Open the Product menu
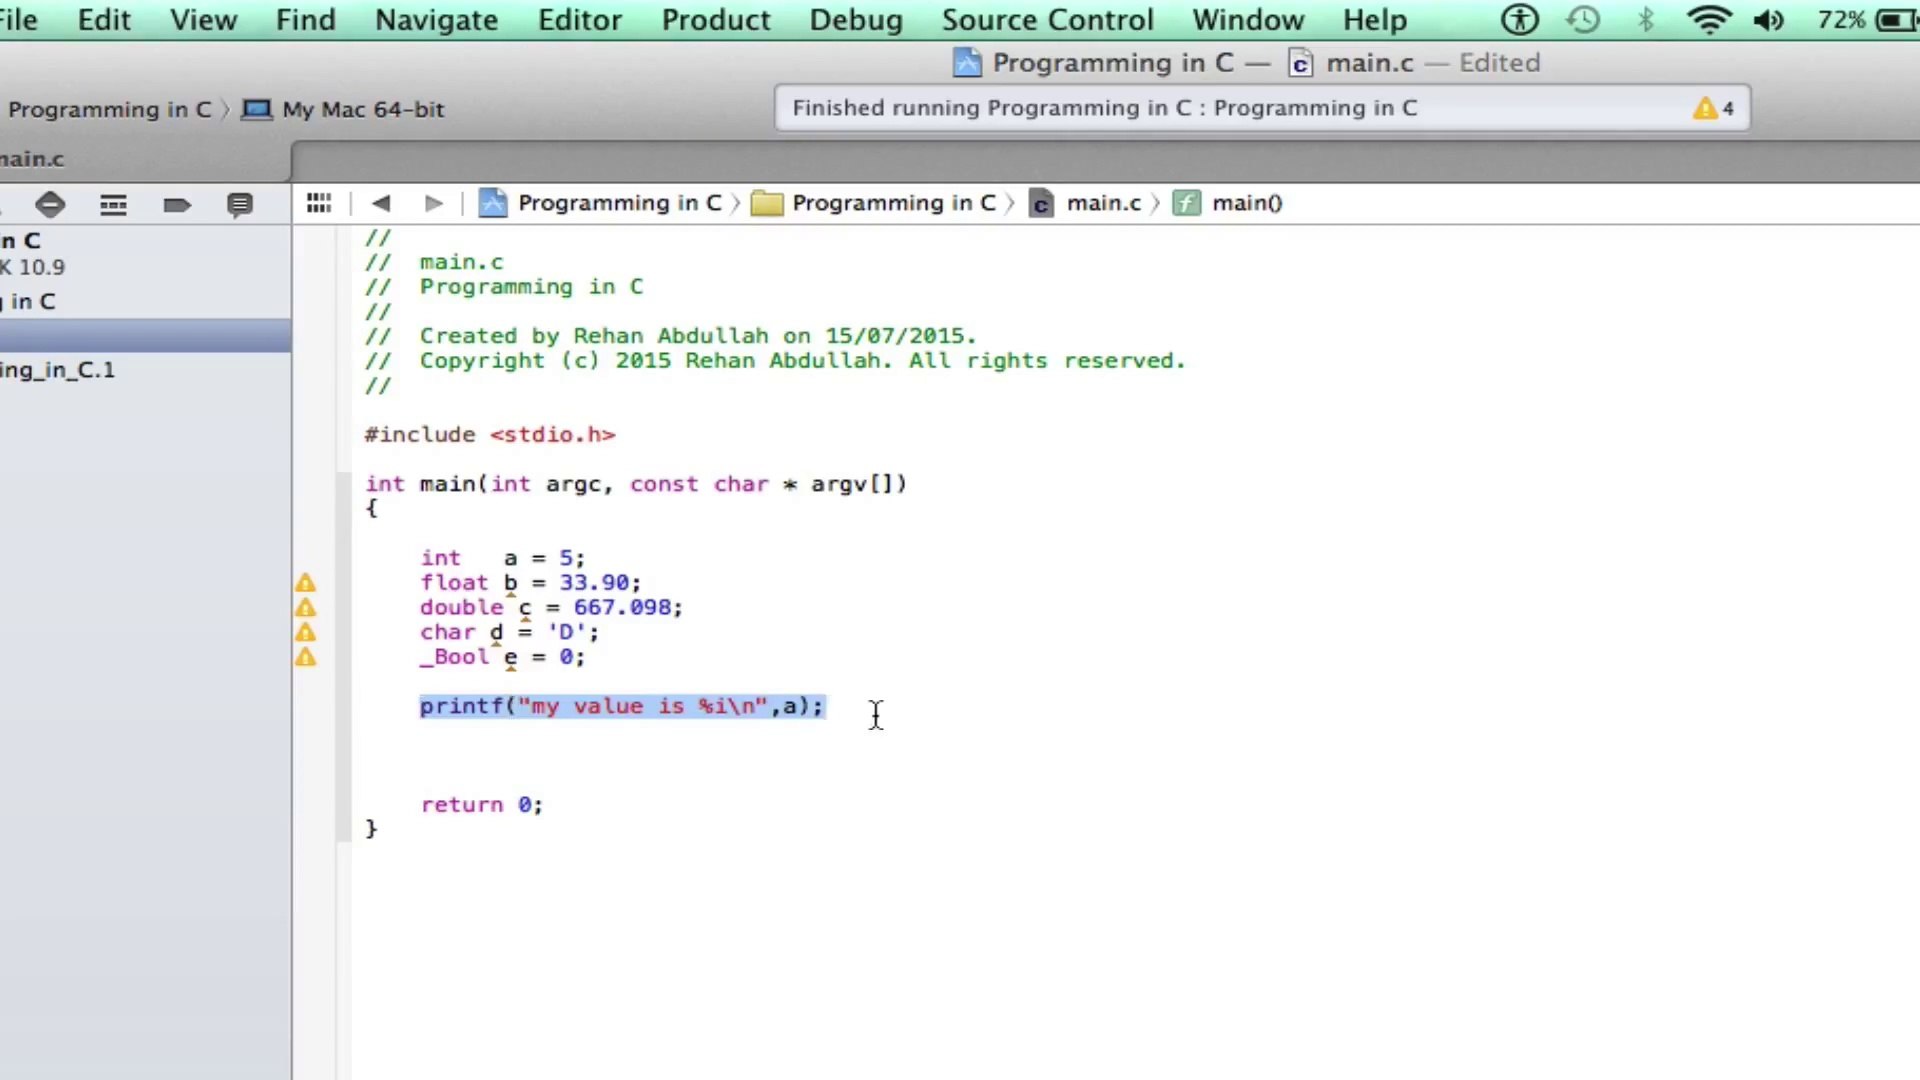1920x1080 pixels. click(716, 20)
